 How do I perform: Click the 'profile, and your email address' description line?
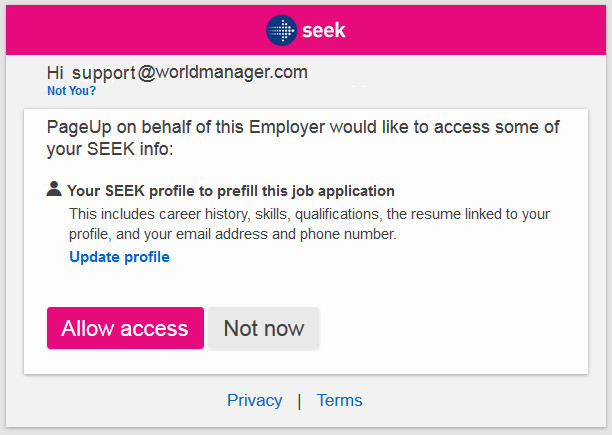click(x=233, y=234)
